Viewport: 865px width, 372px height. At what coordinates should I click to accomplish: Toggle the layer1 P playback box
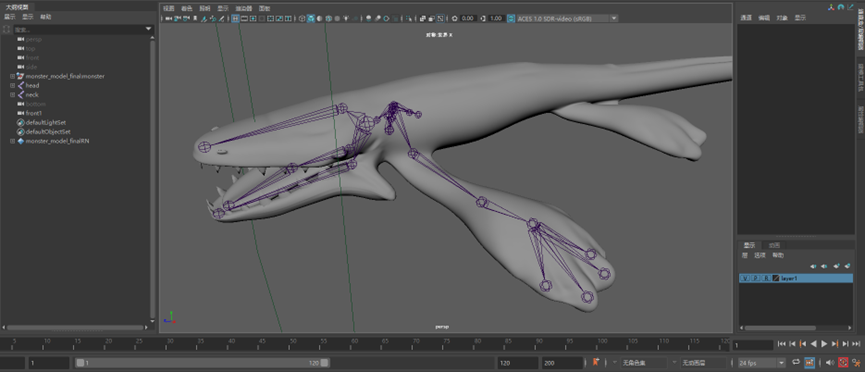pos(756,279)
